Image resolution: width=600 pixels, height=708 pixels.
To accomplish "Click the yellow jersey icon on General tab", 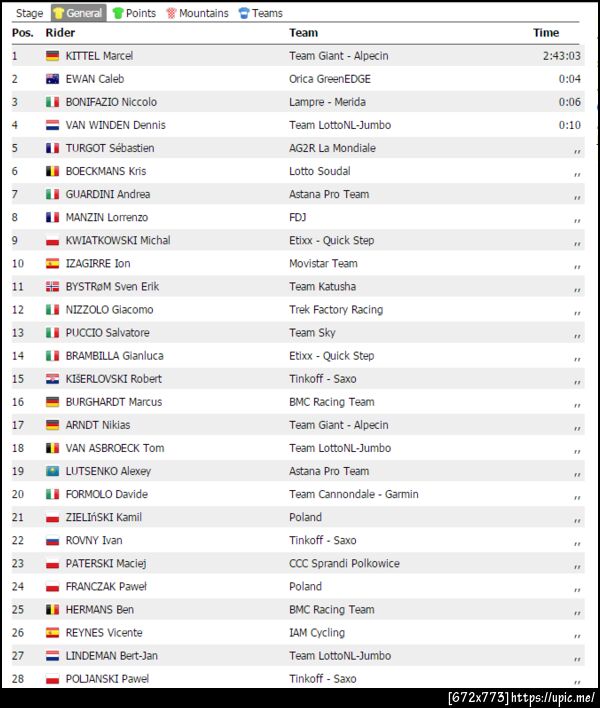I will click(x=58, y=13).
